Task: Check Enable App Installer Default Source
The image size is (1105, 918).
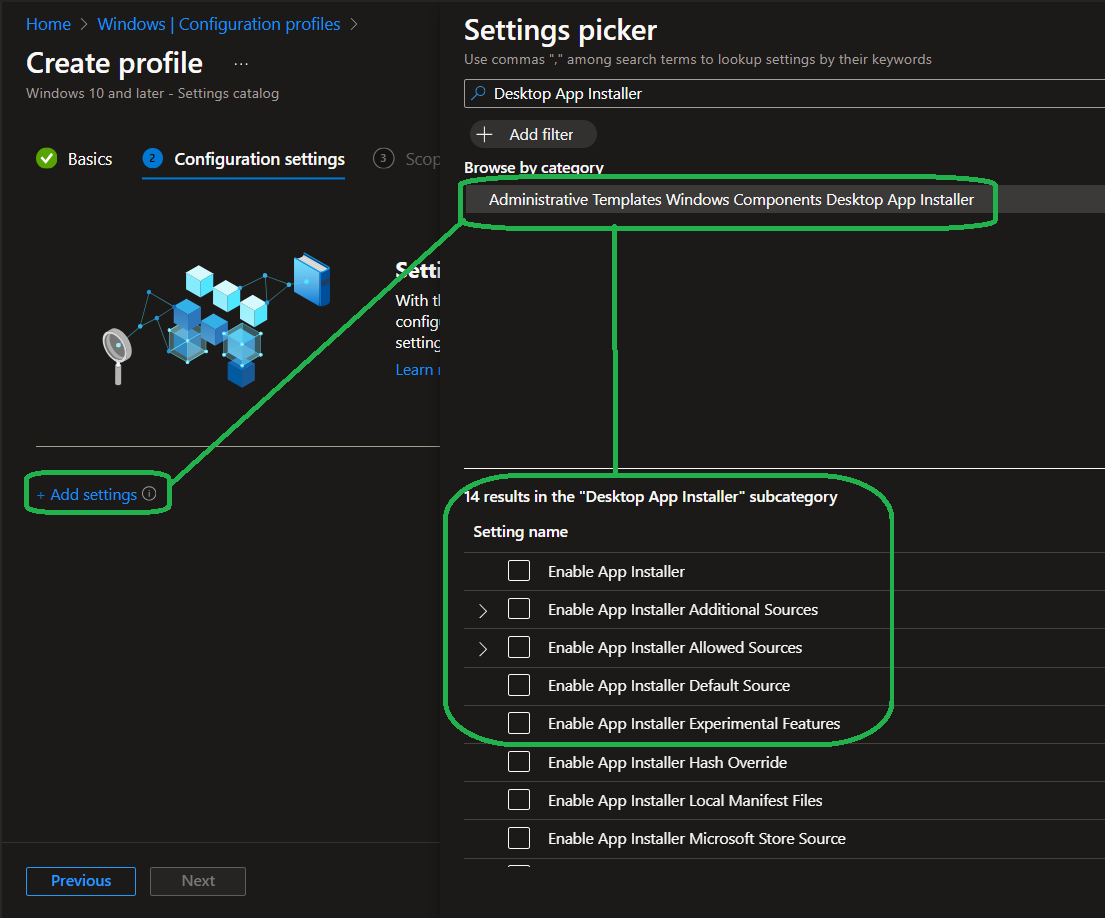Action: 519,686
